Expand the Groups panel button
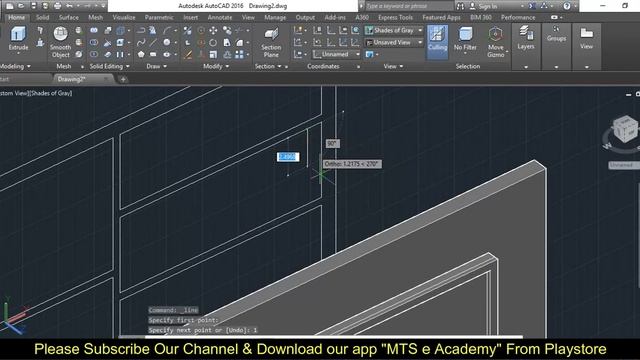640x360 pixels. point(556,47)
